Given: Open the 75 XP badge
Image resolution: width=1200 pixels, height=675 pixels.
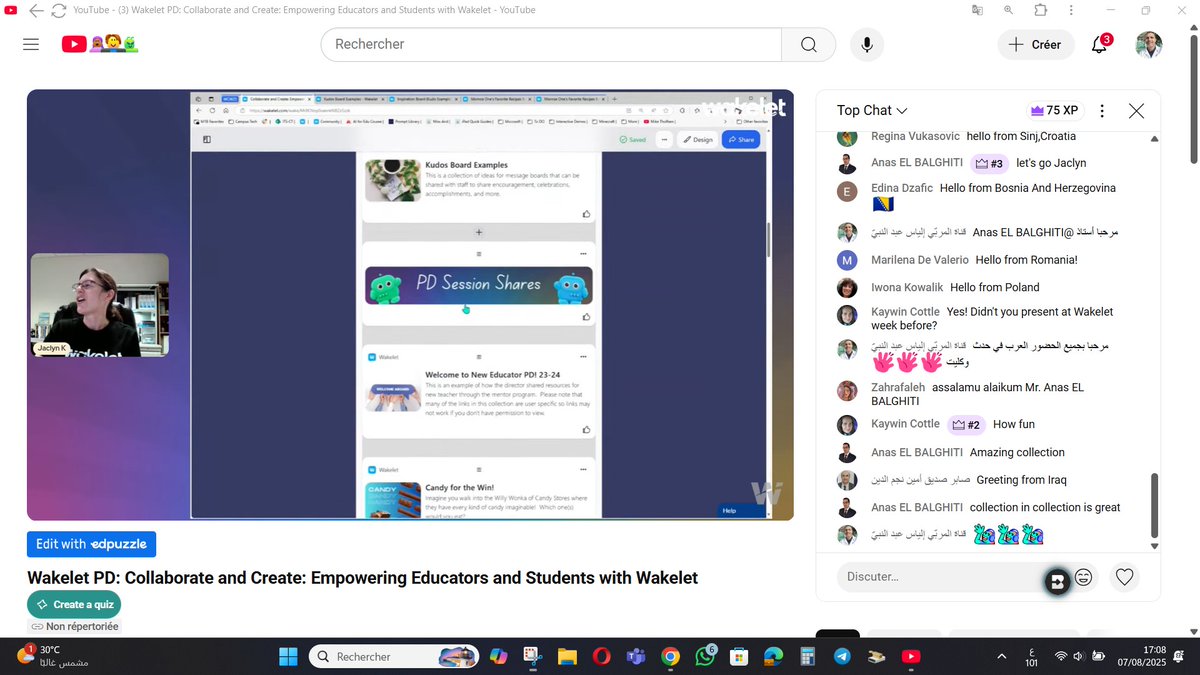Looking at the screenshot, I should (x=1053, y=111).
